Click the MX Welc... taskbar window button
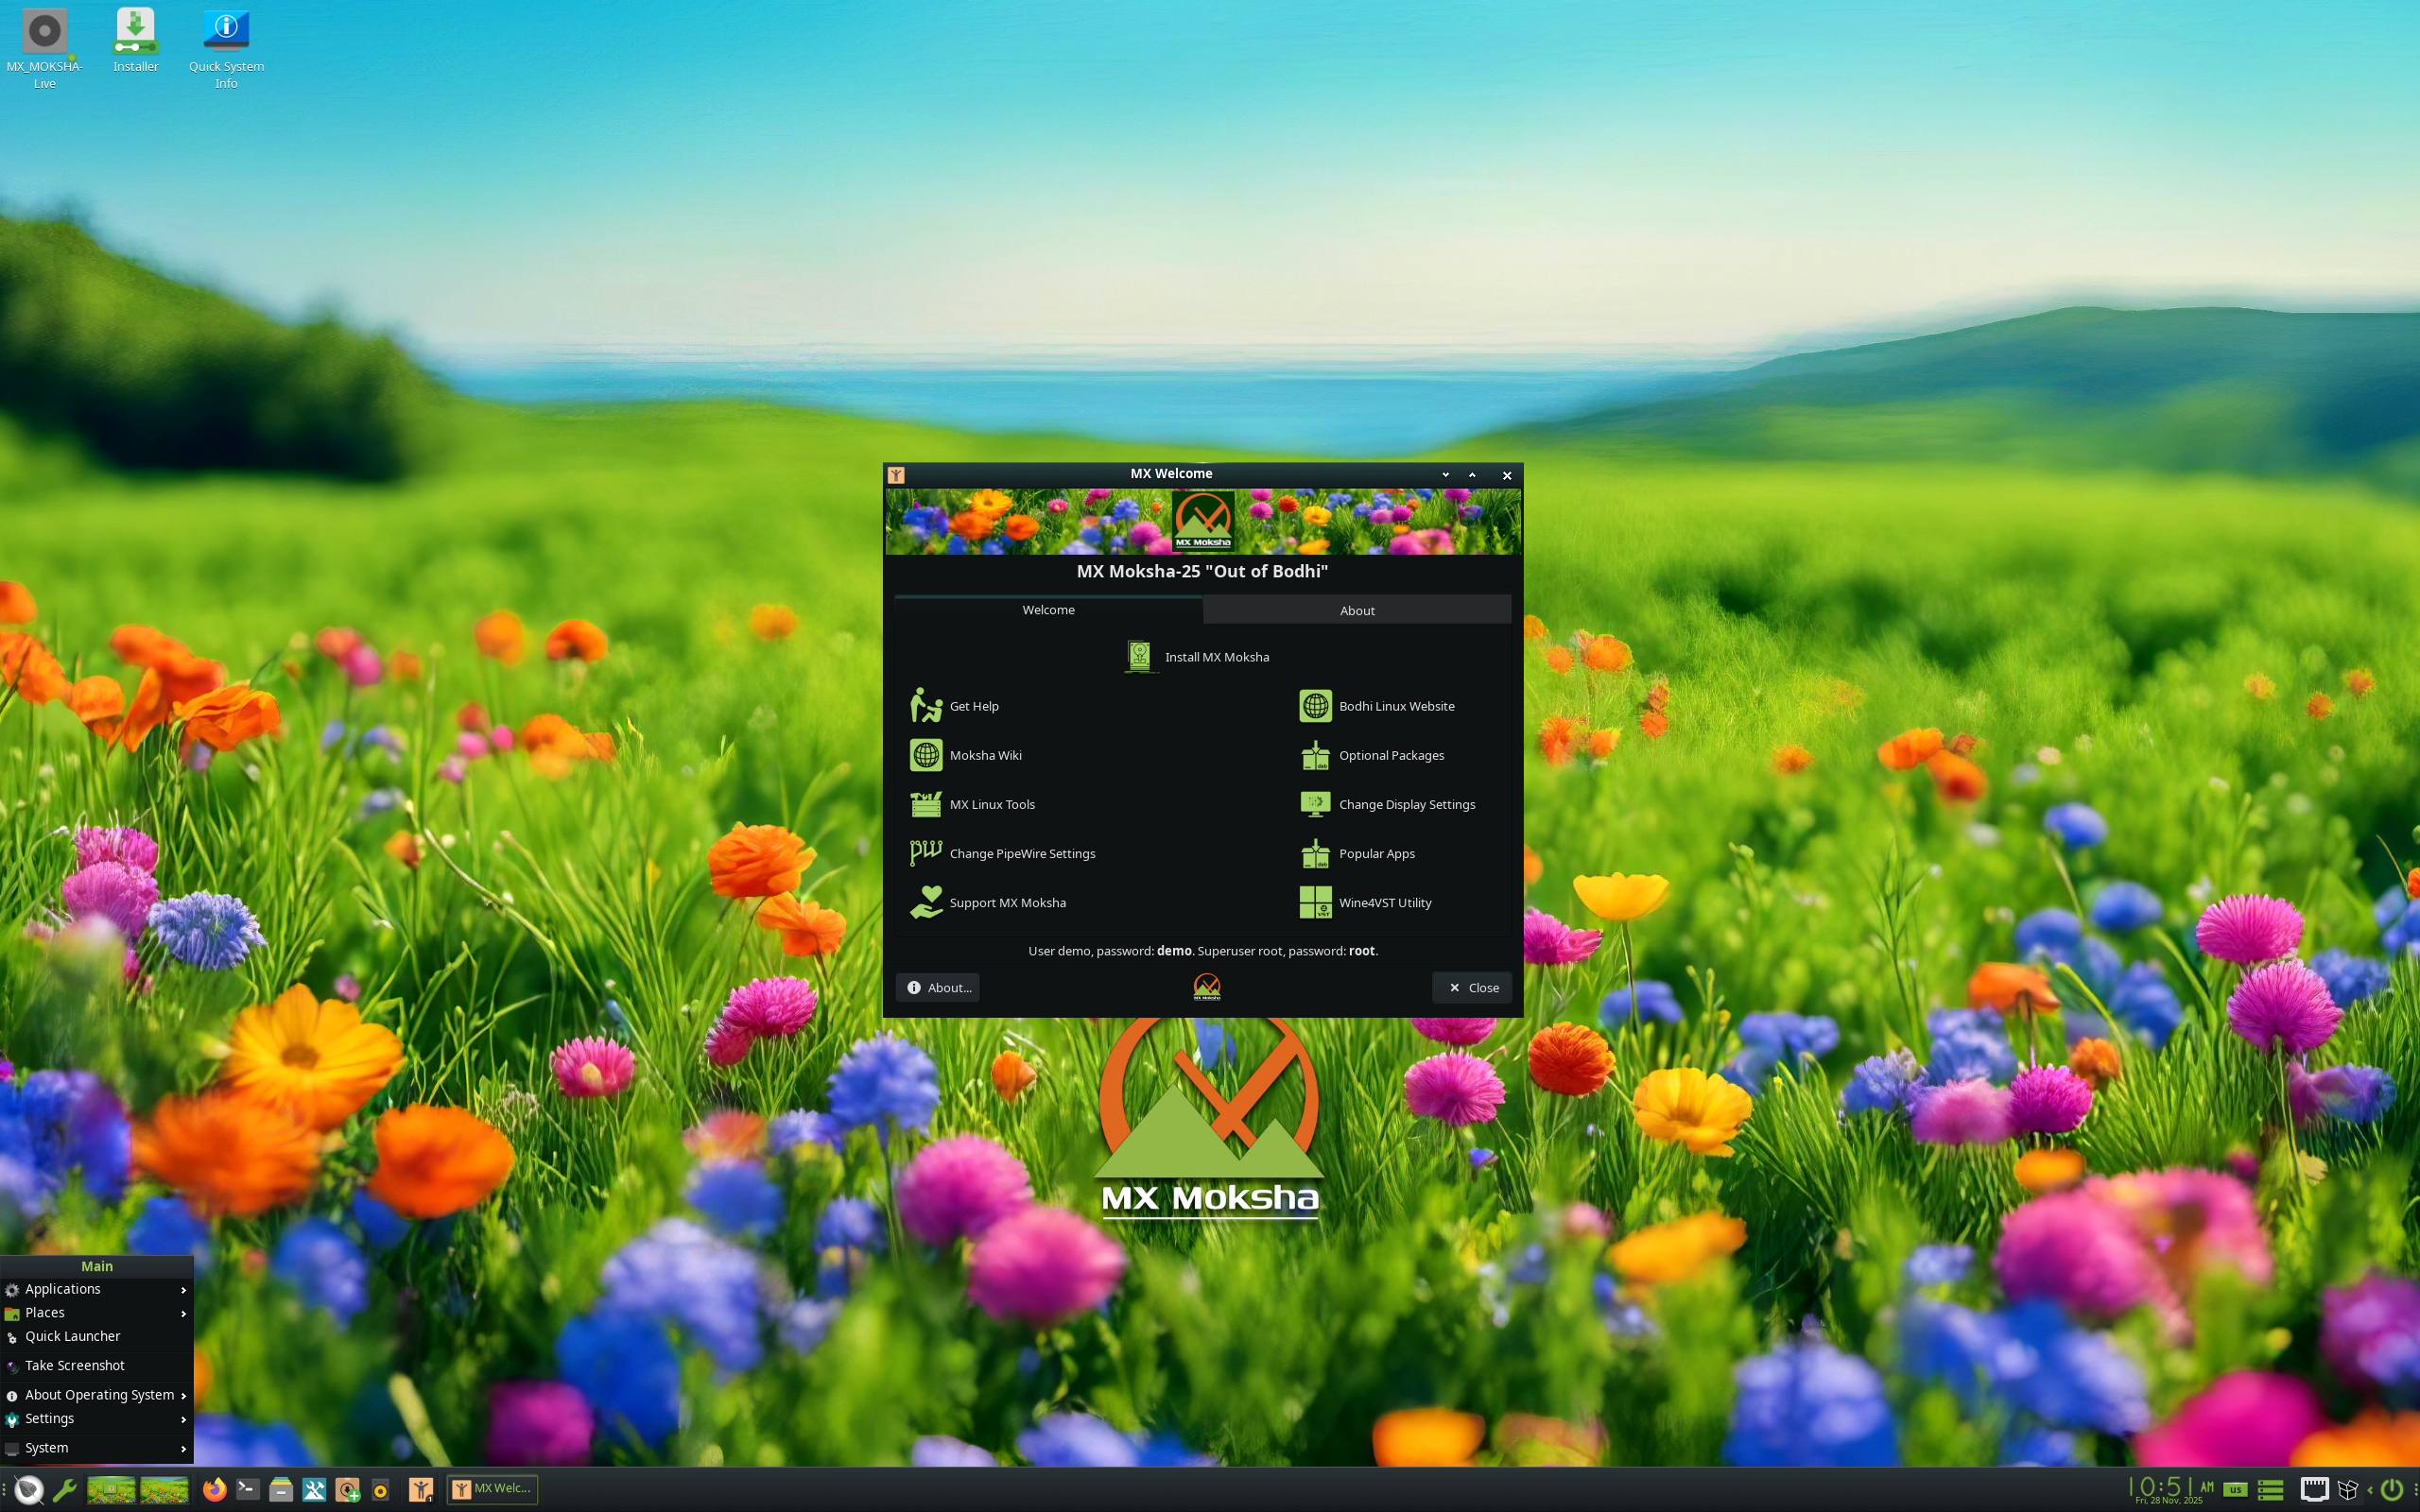2420x1512 pixels. [492, 1489]
